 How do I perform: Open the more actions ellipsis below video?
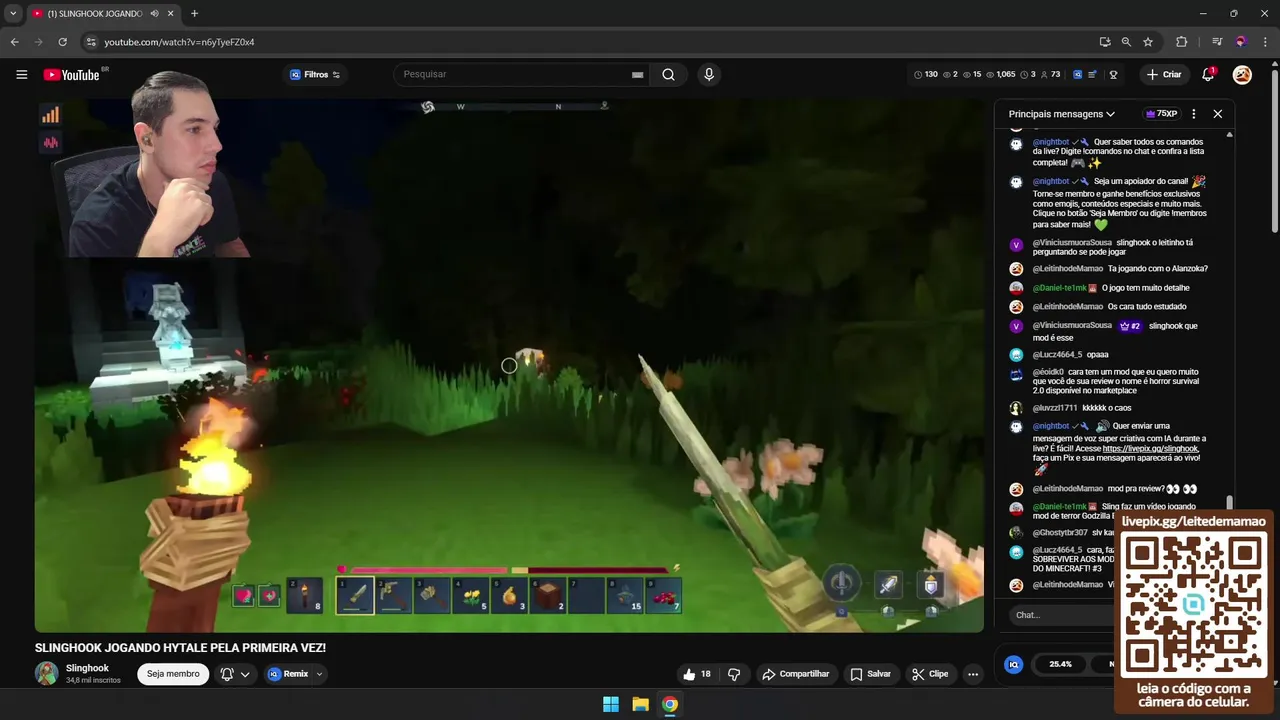click(973, 674)
